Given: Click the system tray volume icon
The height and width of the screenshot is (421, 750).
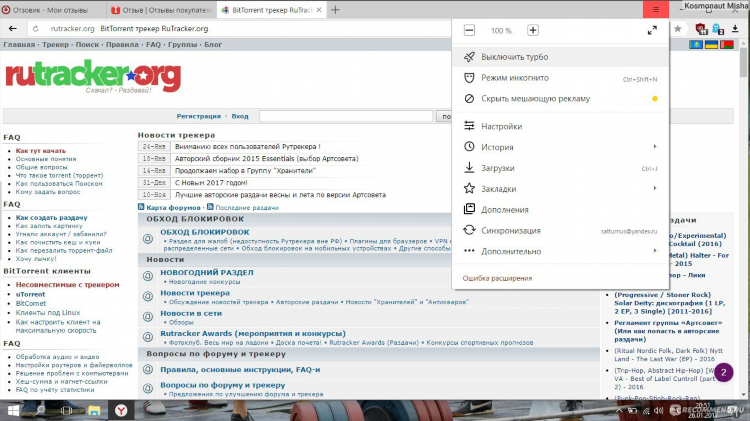Looking at the screenshot, I should tap(658, 410).
